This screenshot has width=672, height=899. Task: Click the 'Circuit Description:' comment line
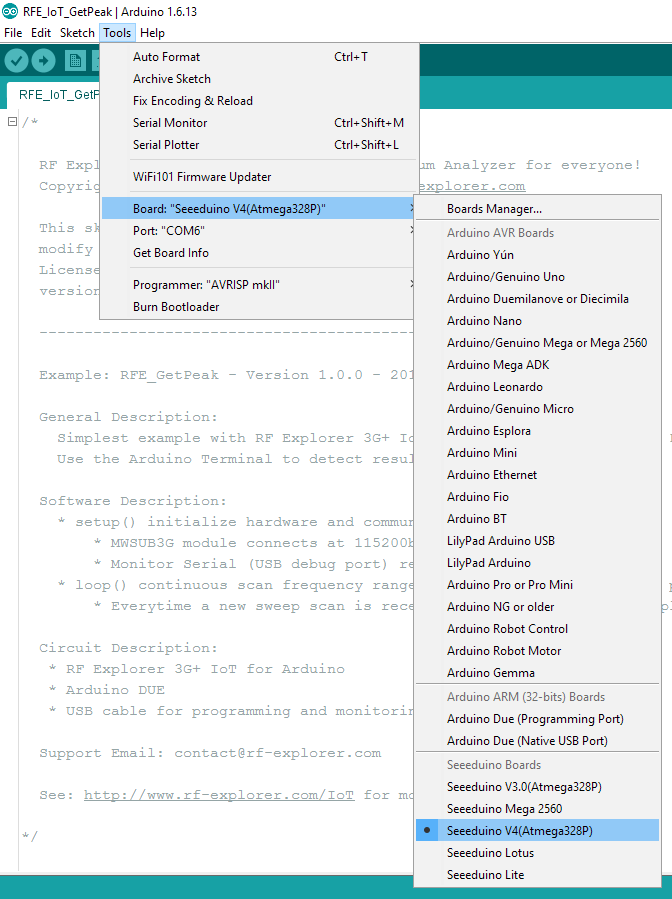tap(128, 648)
